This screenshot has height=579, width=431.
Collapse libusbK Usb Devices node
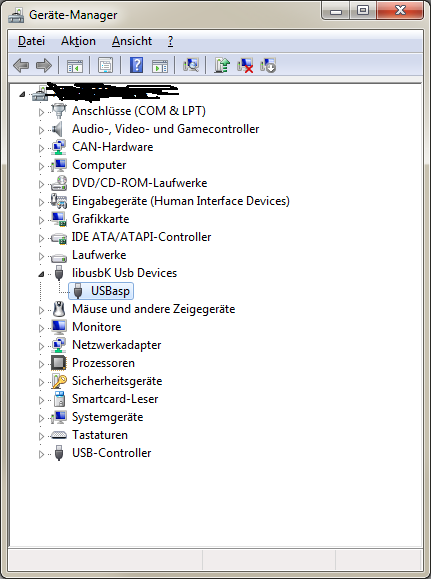tap(41, 274)
